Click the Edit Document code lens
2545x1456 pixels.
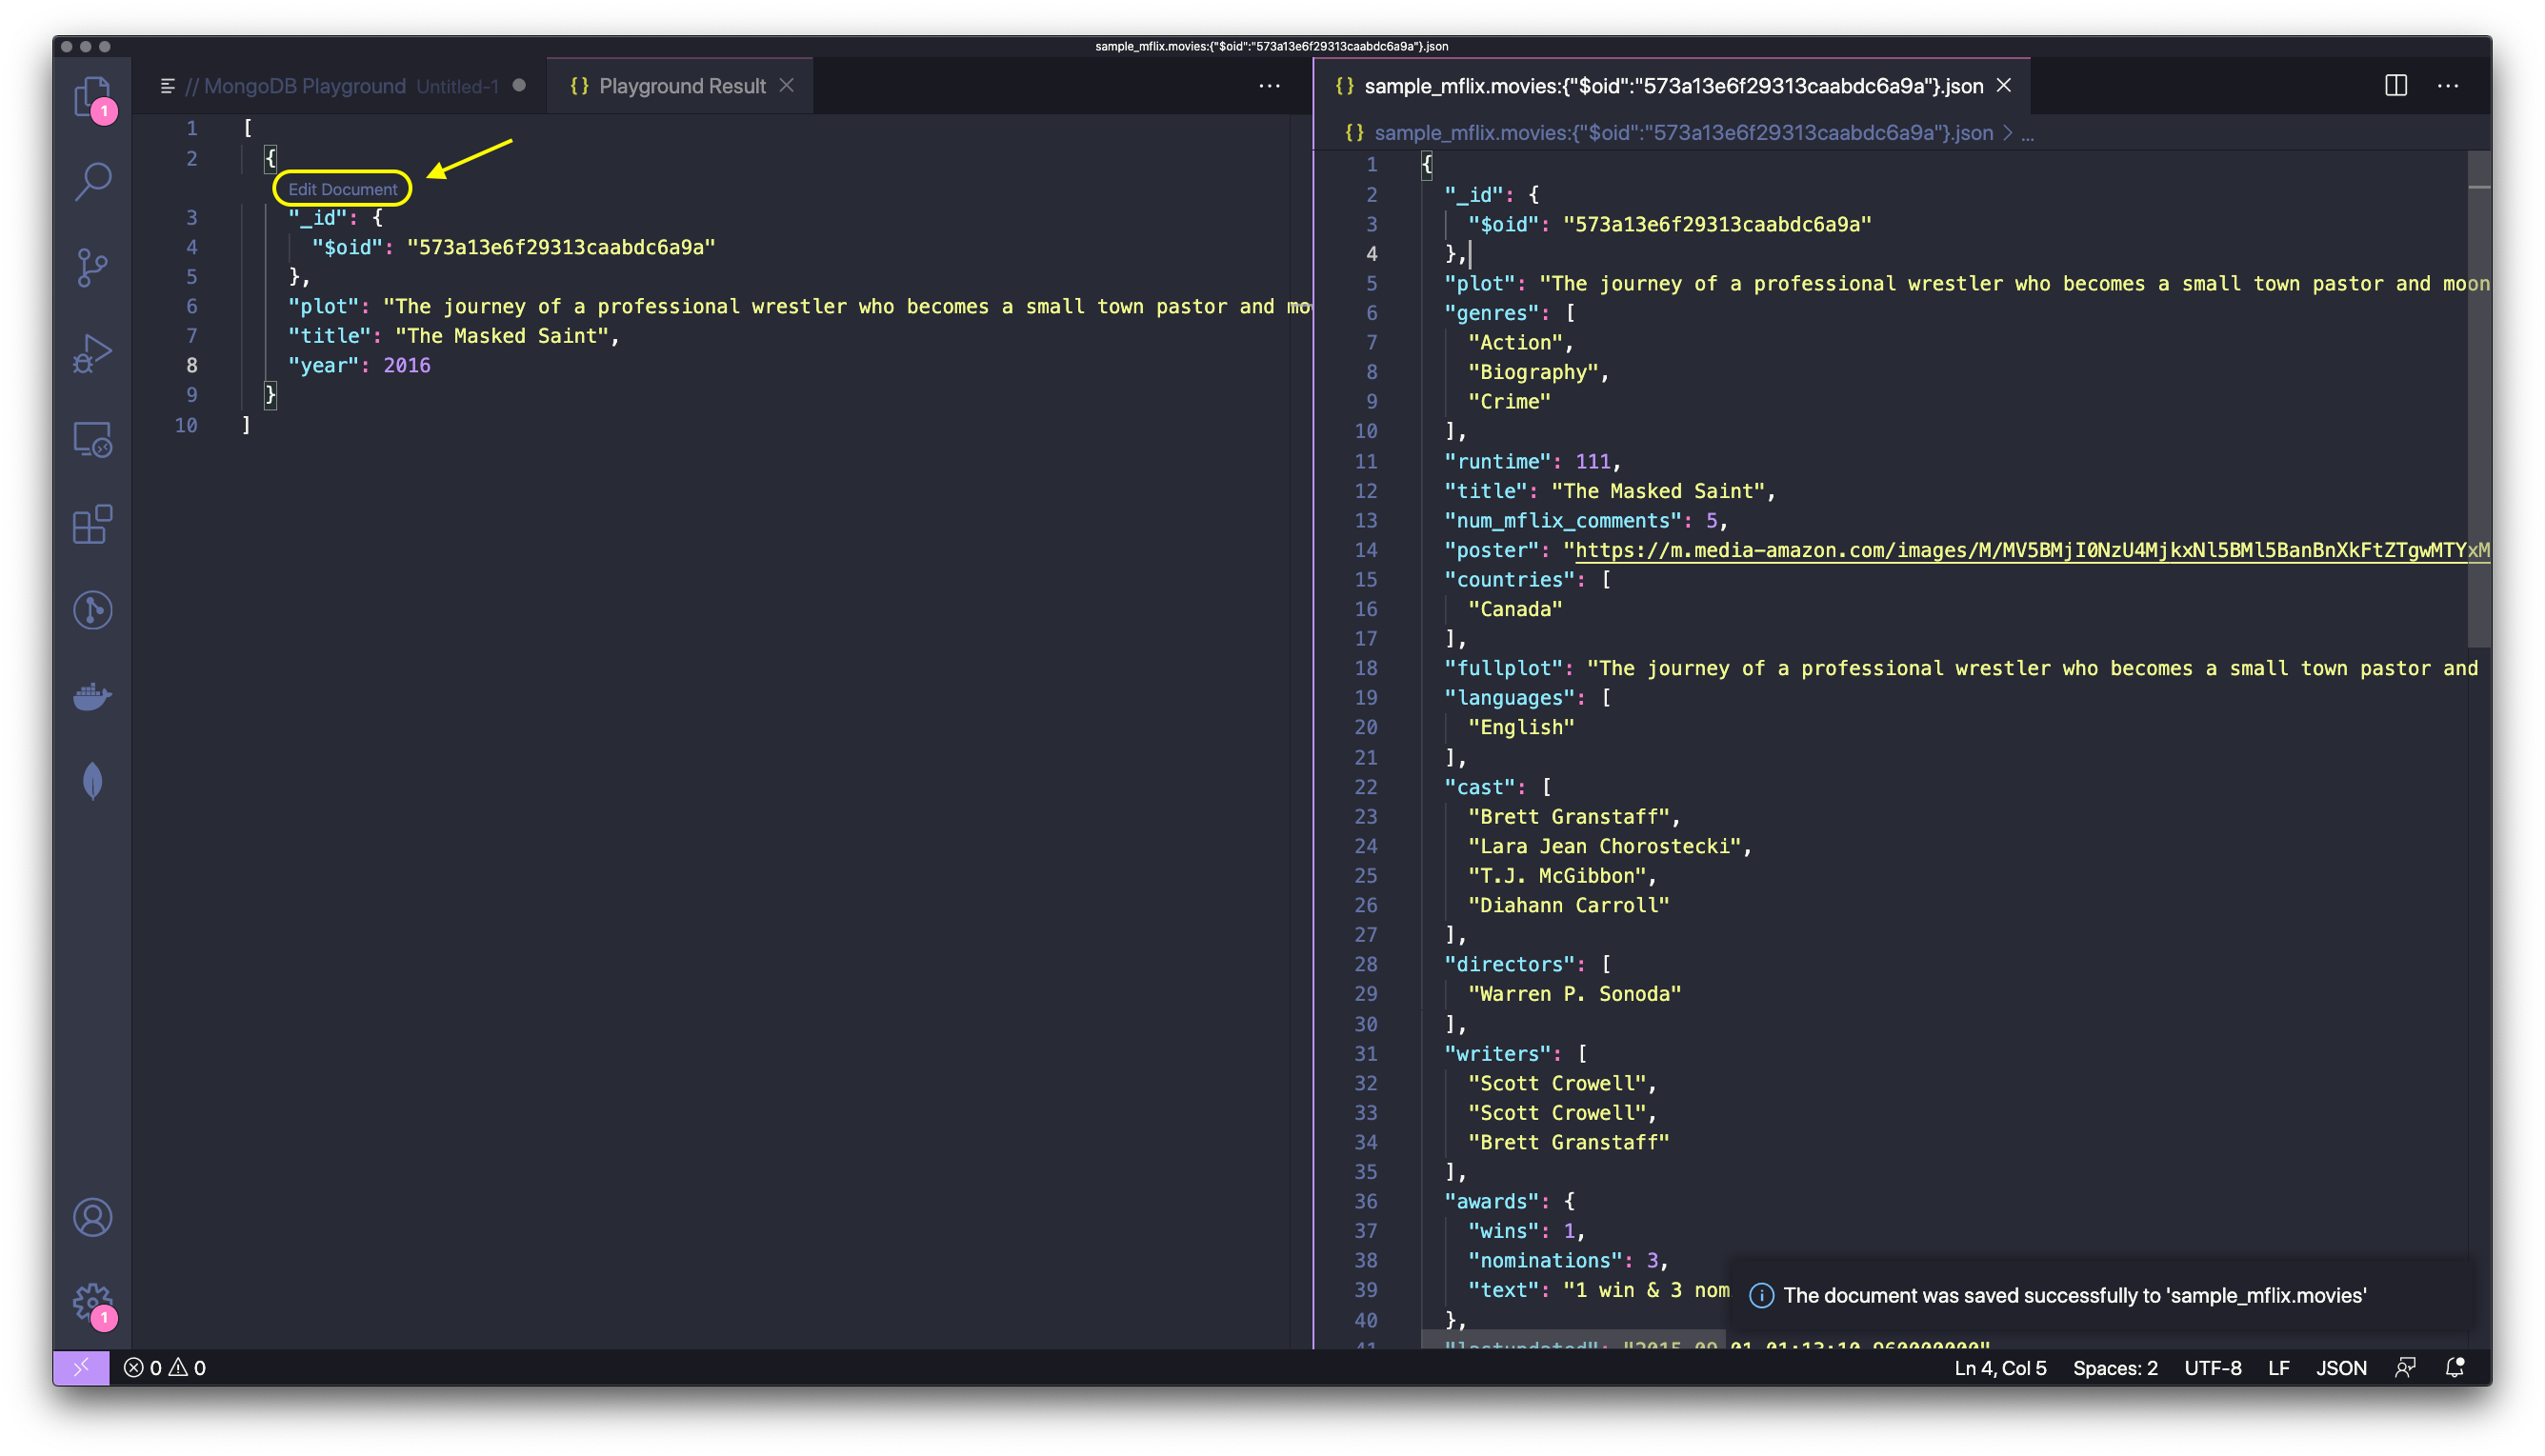(342, 189)
